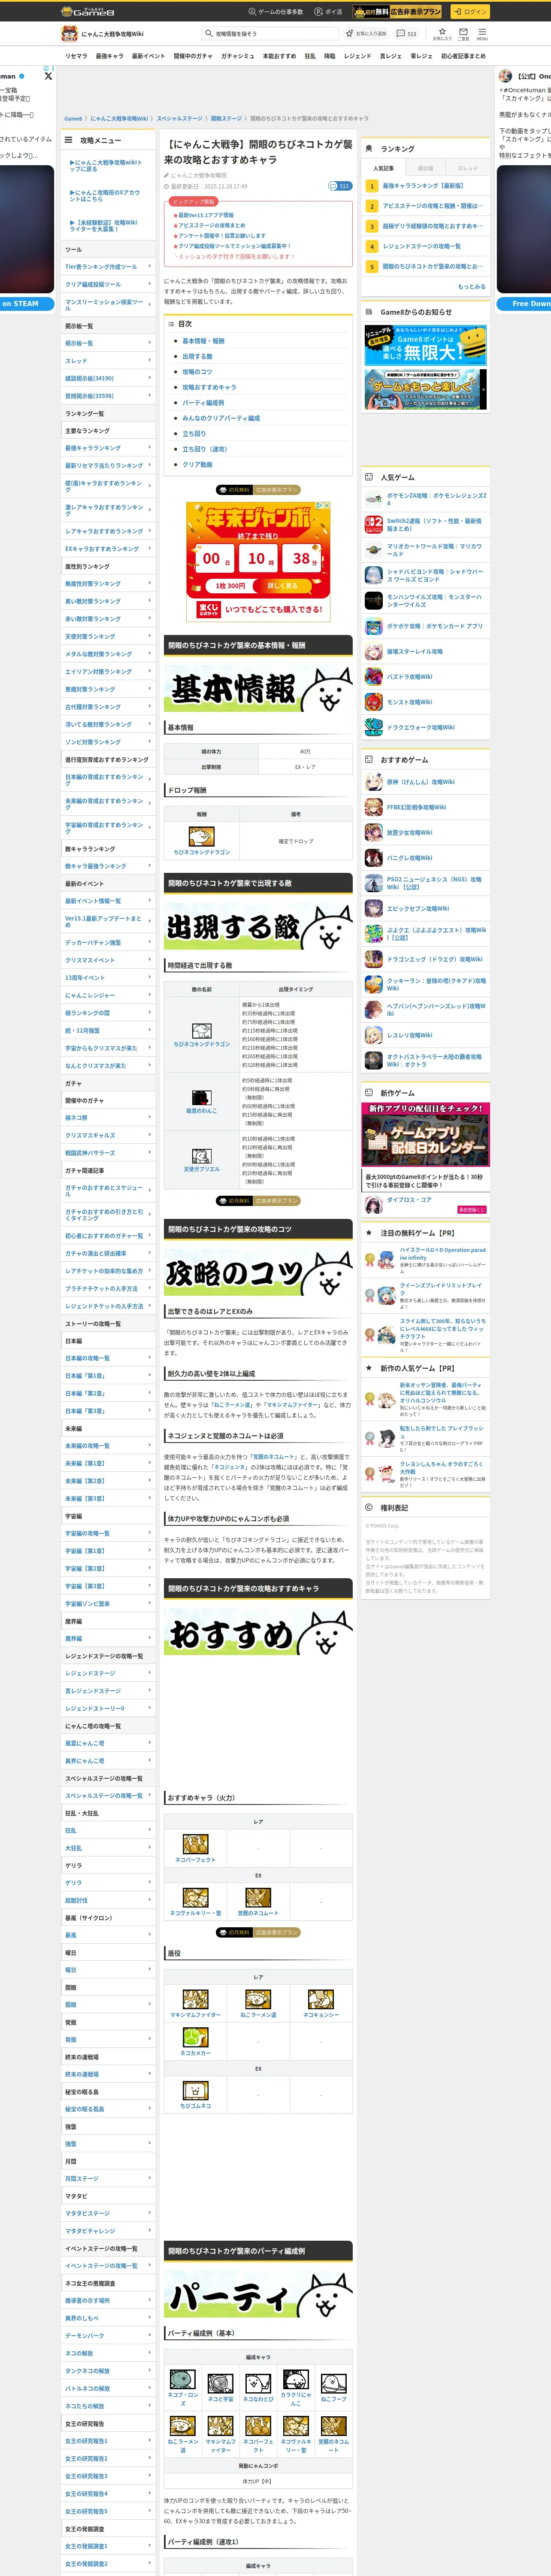Select 最強キャラ in top navigation
The image size is (551, 2576).
tap(109, 56)
